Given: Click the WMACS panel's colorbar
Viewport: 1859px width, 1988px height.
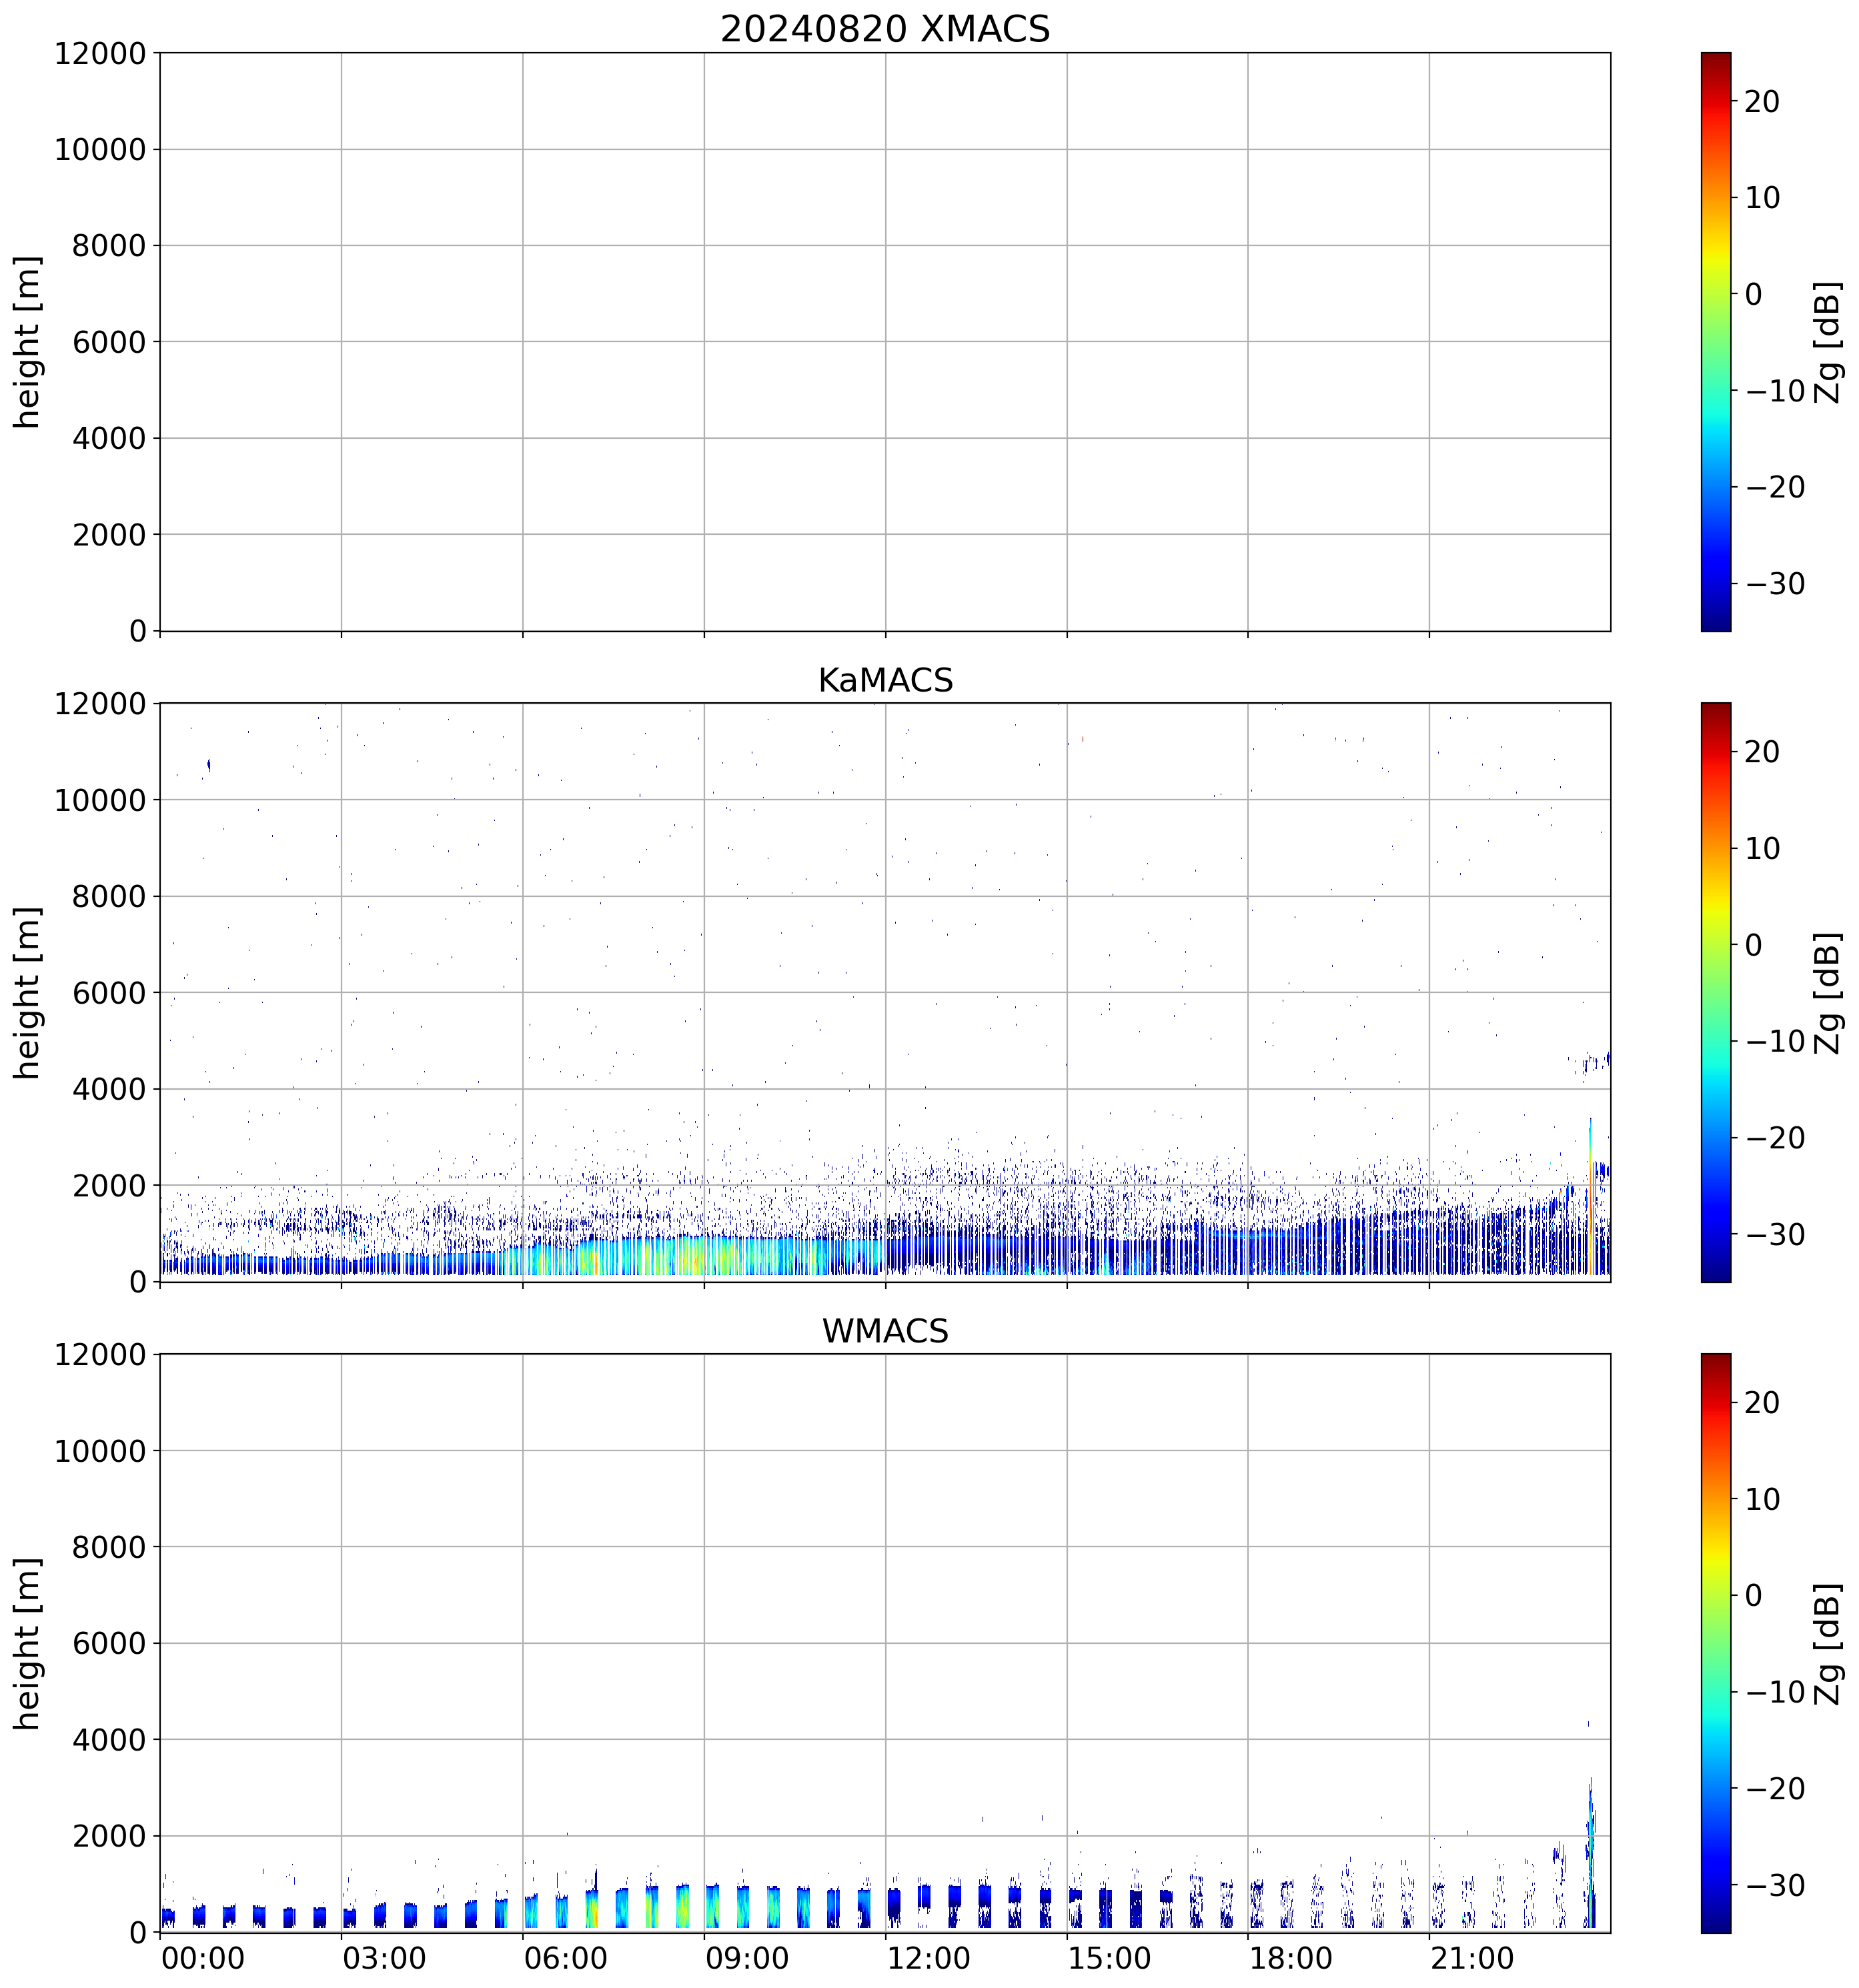Looking at the screenshot, I should tap(1715, 1643).
